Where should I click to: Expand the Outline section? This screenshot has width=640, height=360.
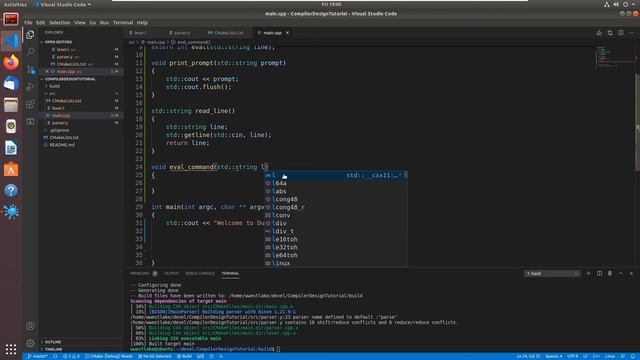[x=81, y=342]
